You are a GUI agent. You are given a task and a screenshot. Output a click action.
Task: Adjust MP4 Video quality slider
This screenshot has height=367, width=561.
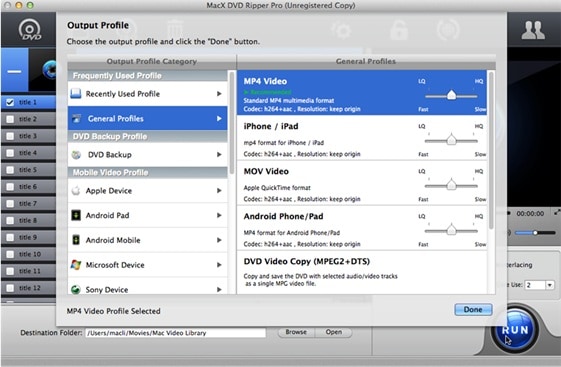(x=451, y=96)
